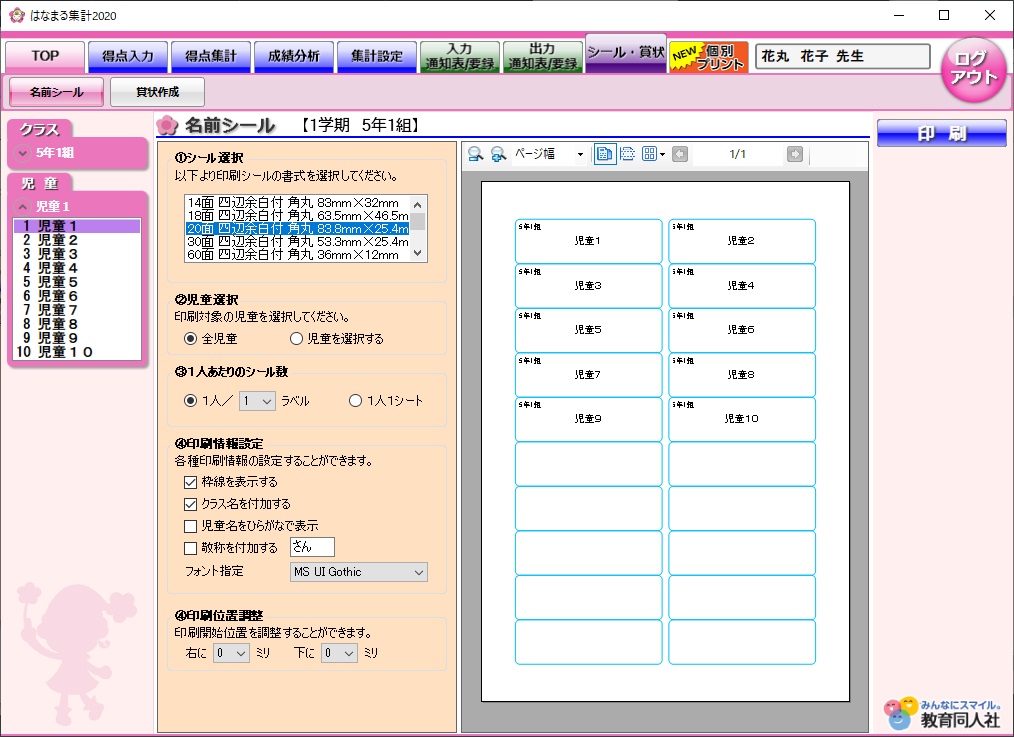The image size is (1014, 737).
Task: Select single page view icon
Action: 605,154
